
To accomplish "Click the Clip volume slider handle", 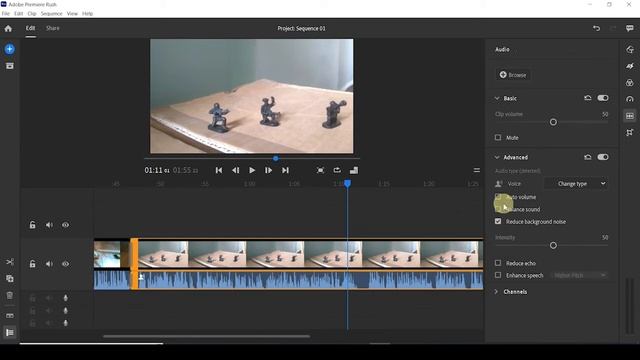I will pyautogui.click(x=553, y=122).
